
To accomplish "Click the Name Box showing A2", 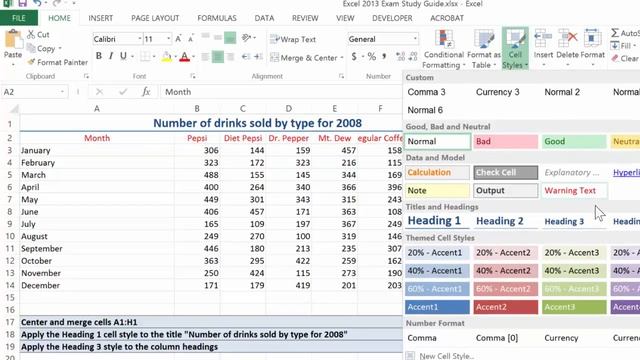I will point(31,92).
